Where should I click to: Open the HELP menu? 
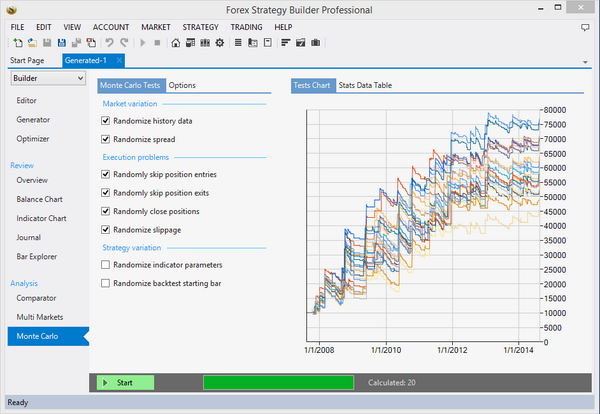(283, 27)
